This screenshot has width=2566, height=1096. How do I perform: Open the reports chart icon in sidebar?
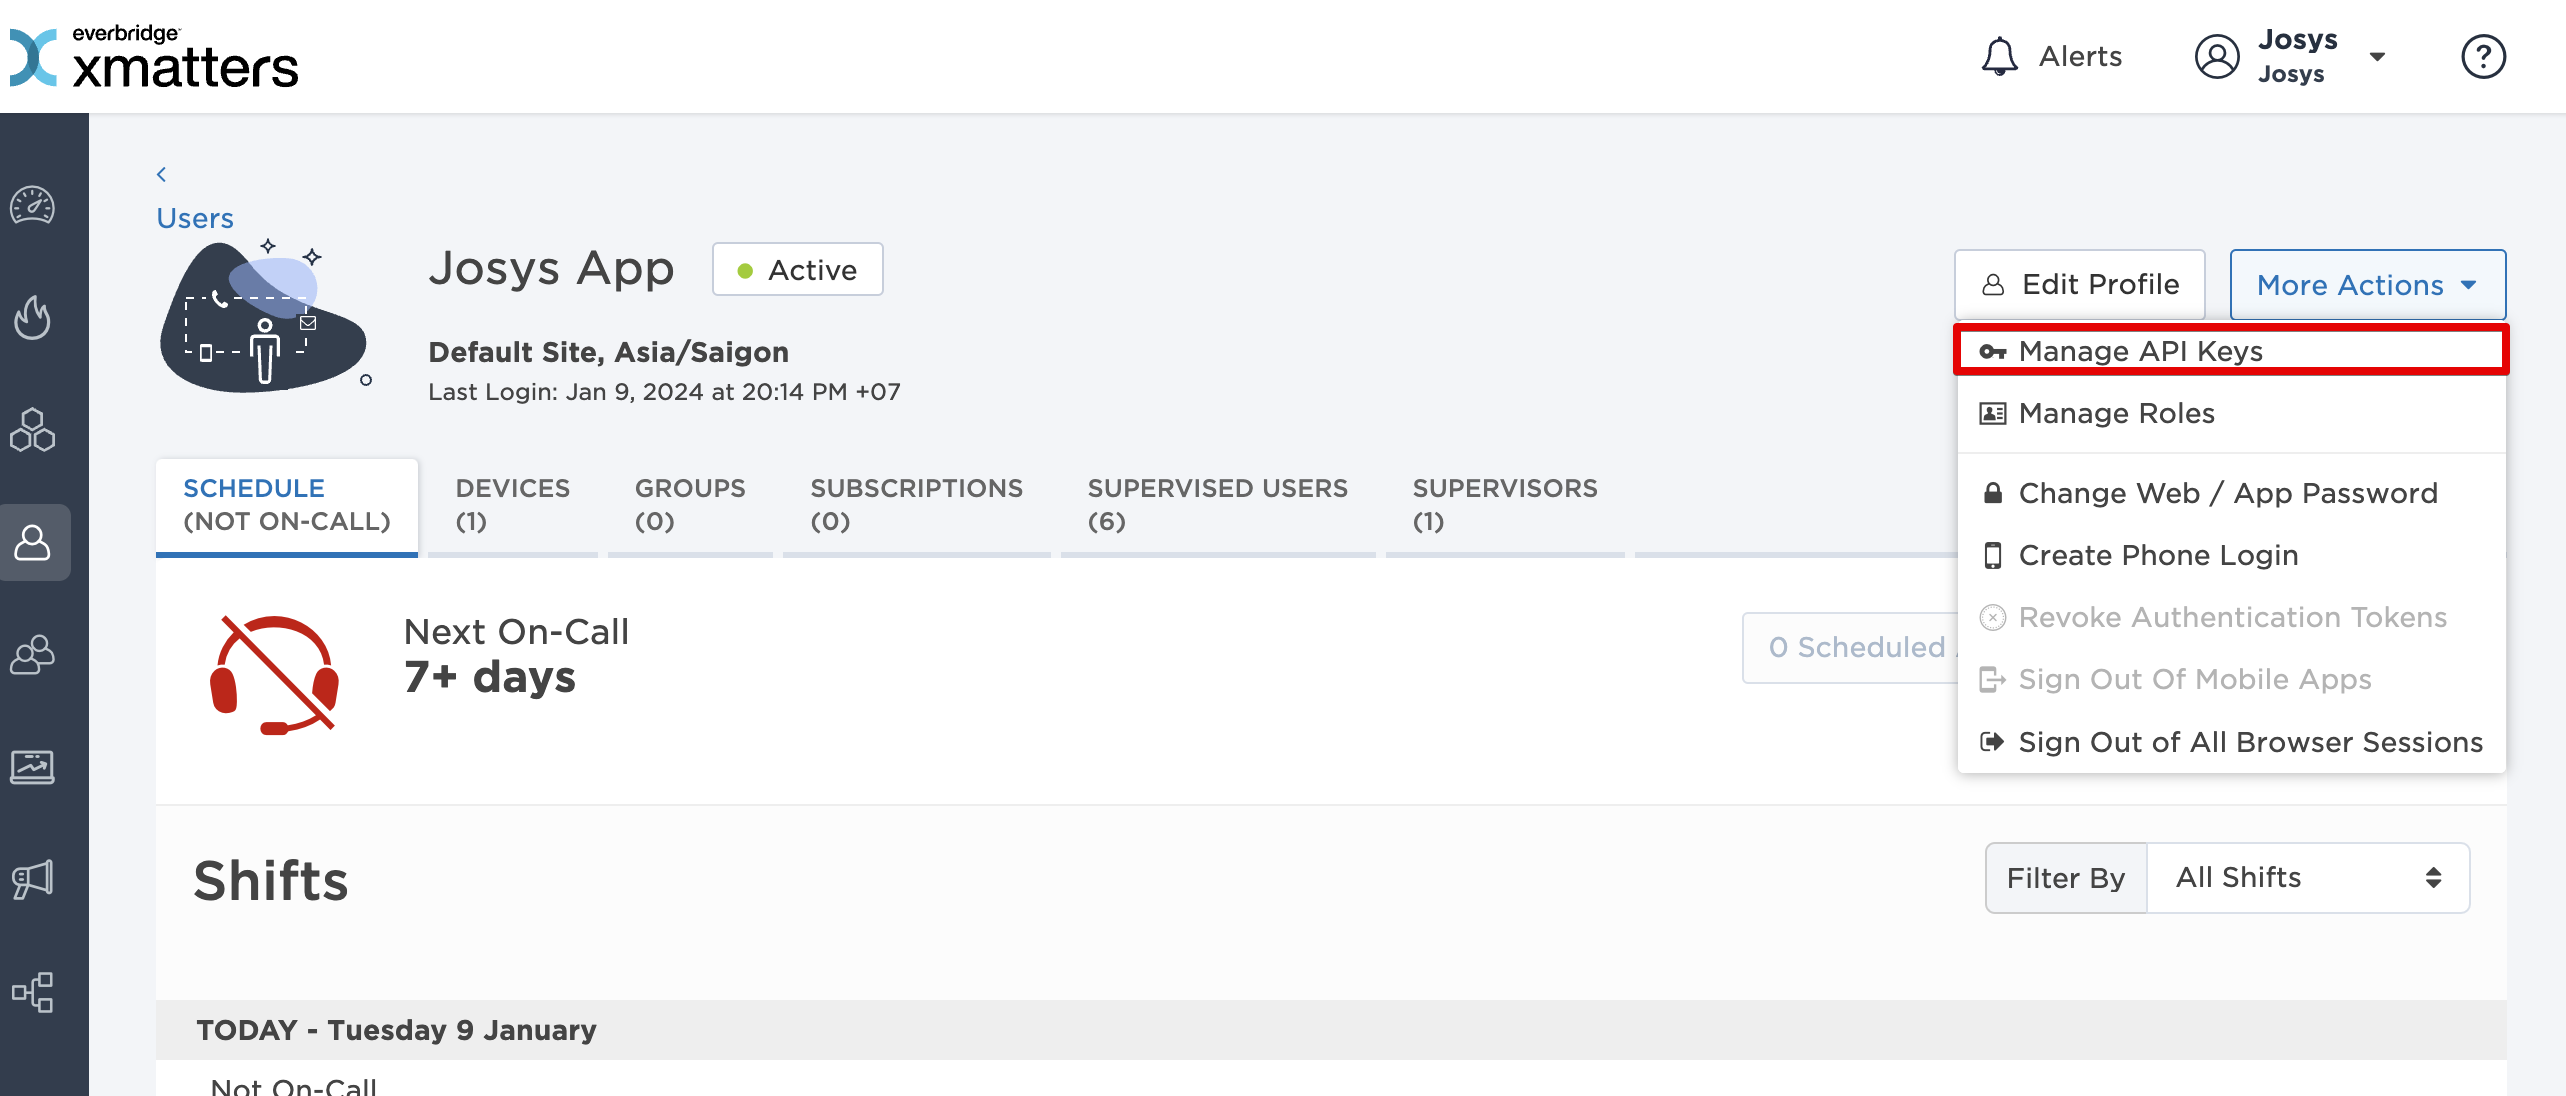pyautogui.click(x=33, y=767)
